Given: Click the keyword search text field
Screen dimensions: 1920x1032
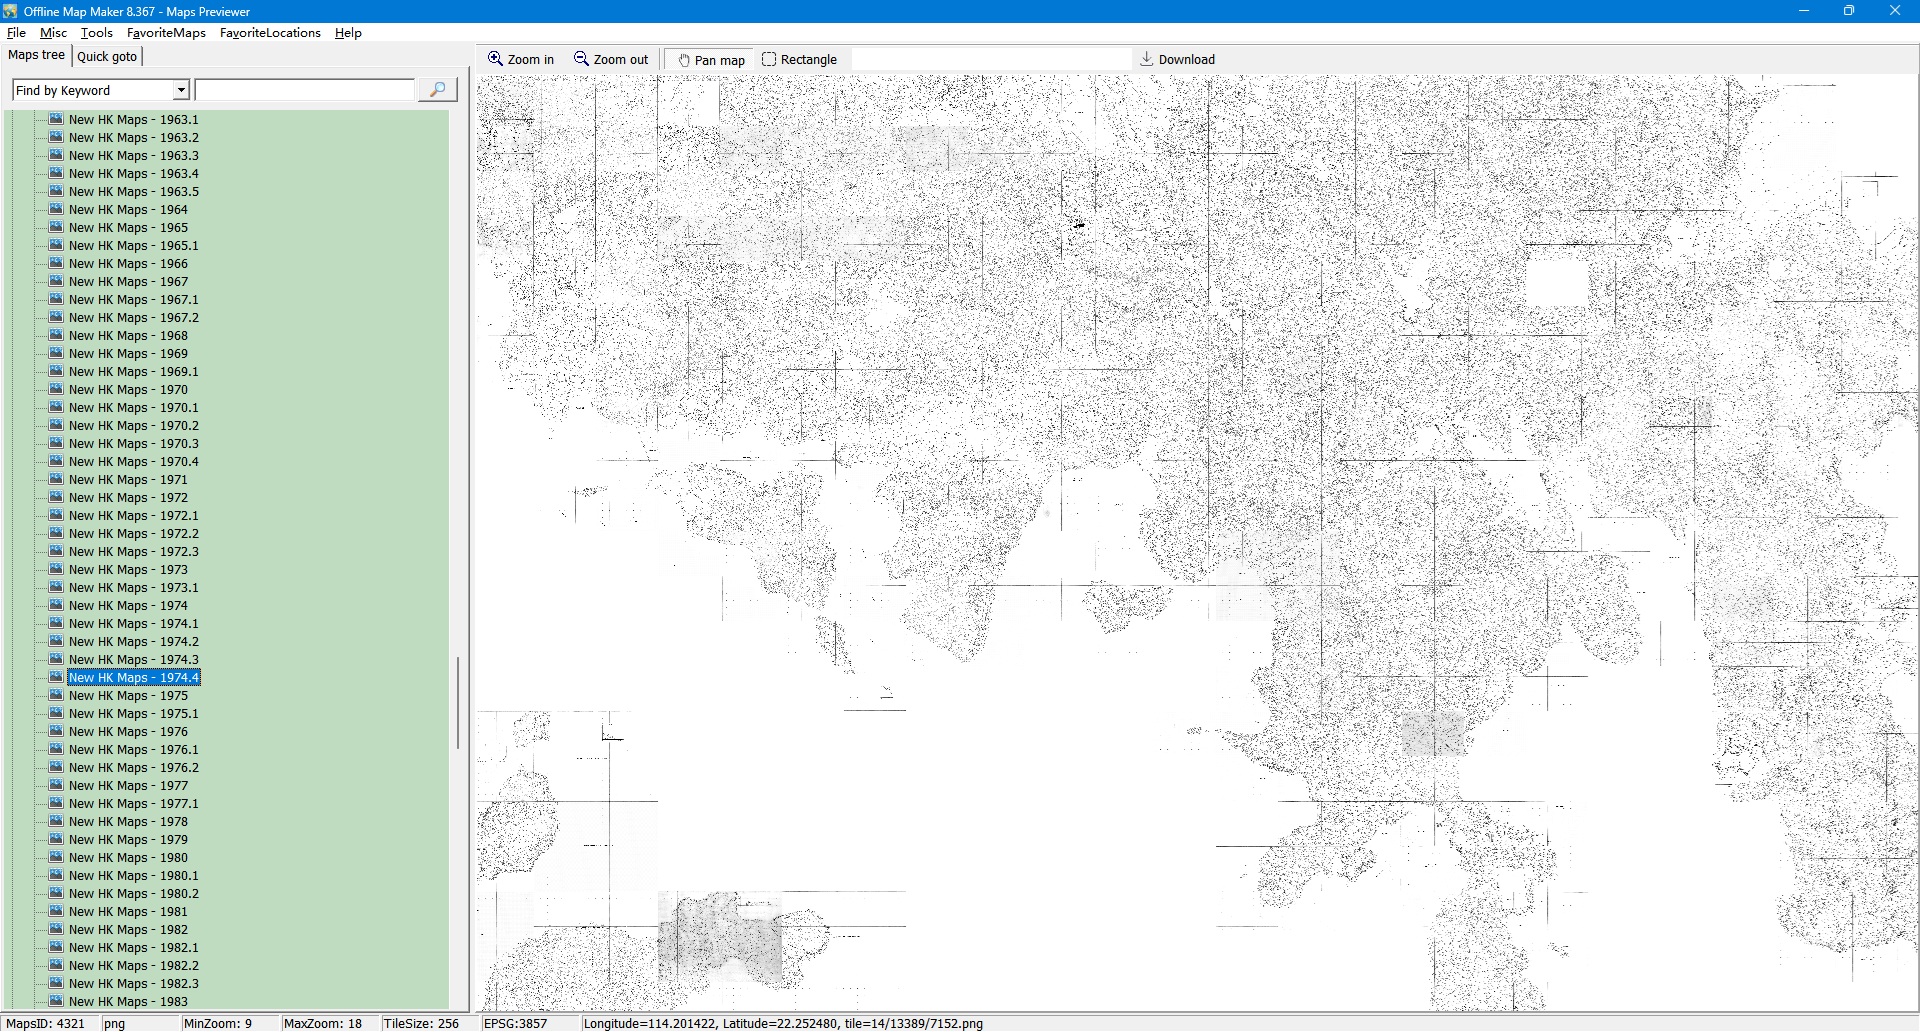Looking at the screenshot, I should [x=305, y=90].
